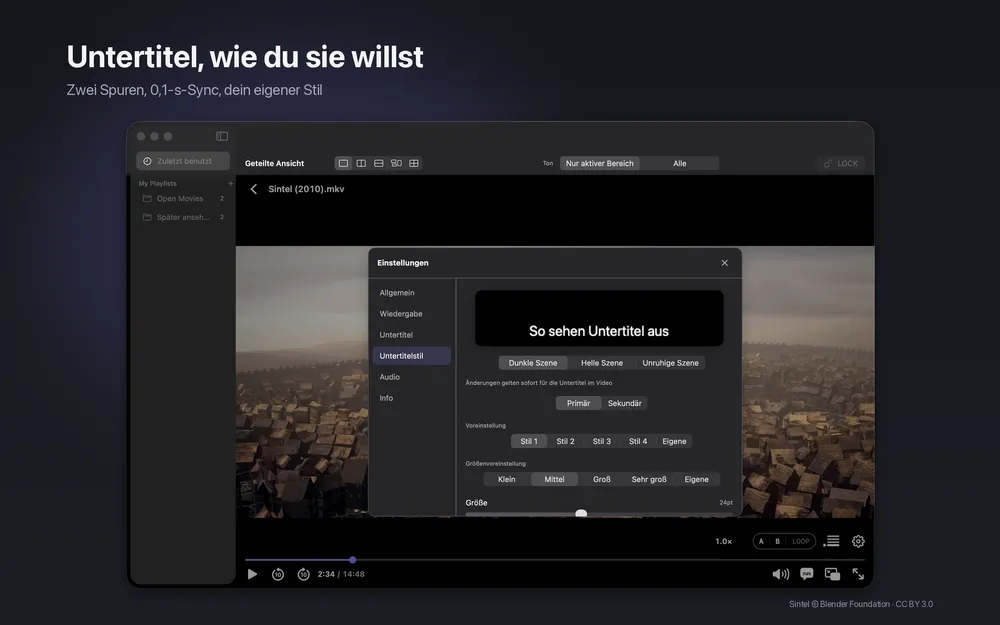Apply preset Stil 1
Image resolution: width=1000 pixels, height=625 pixels.
(x=529, y=441)
